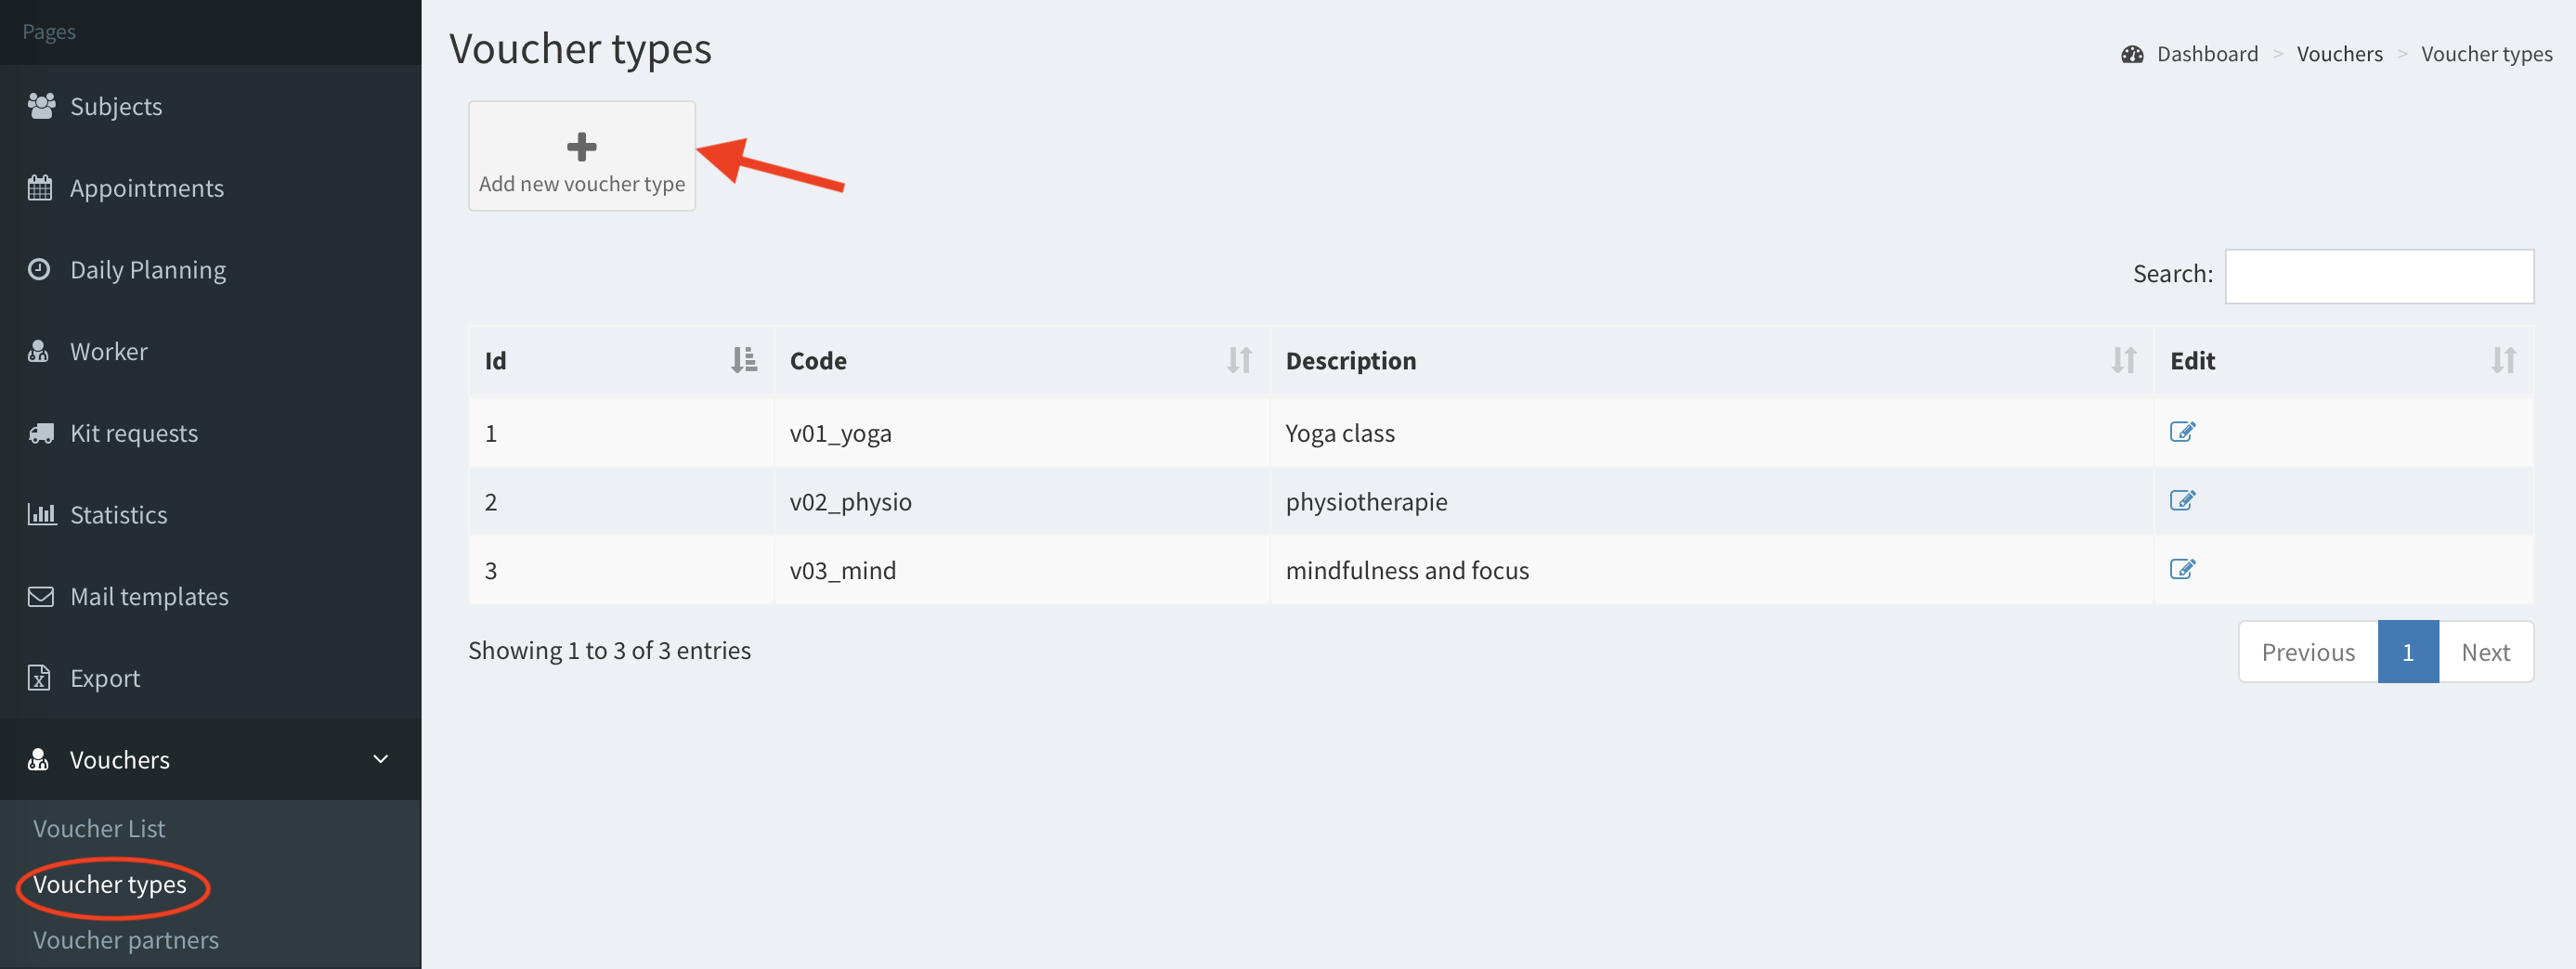Click Add new voucher type button
Screen dimensions: 2576x969
point(581,156)
